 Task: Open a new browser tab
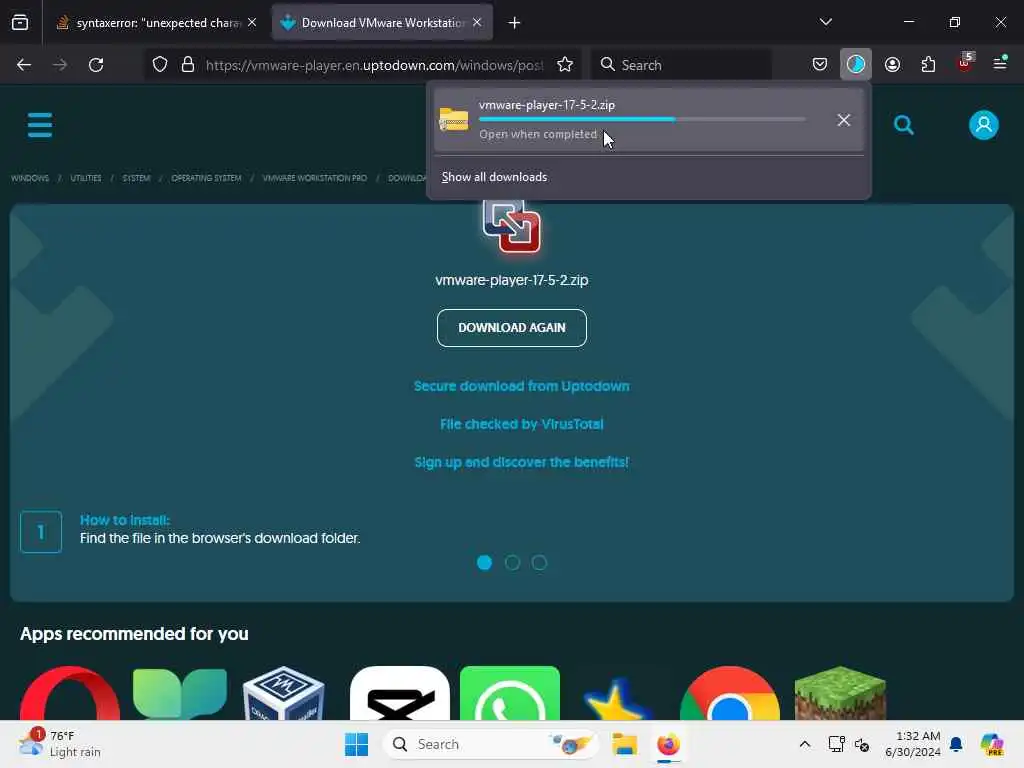pyautogui.click(x=515, y=23)
